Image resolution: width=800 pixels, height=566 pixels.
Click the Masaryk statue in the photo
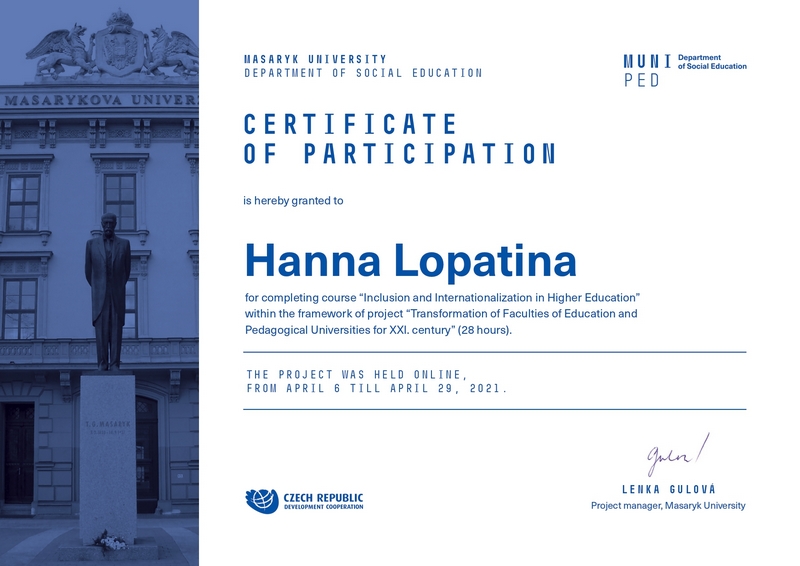click(108, 292)
